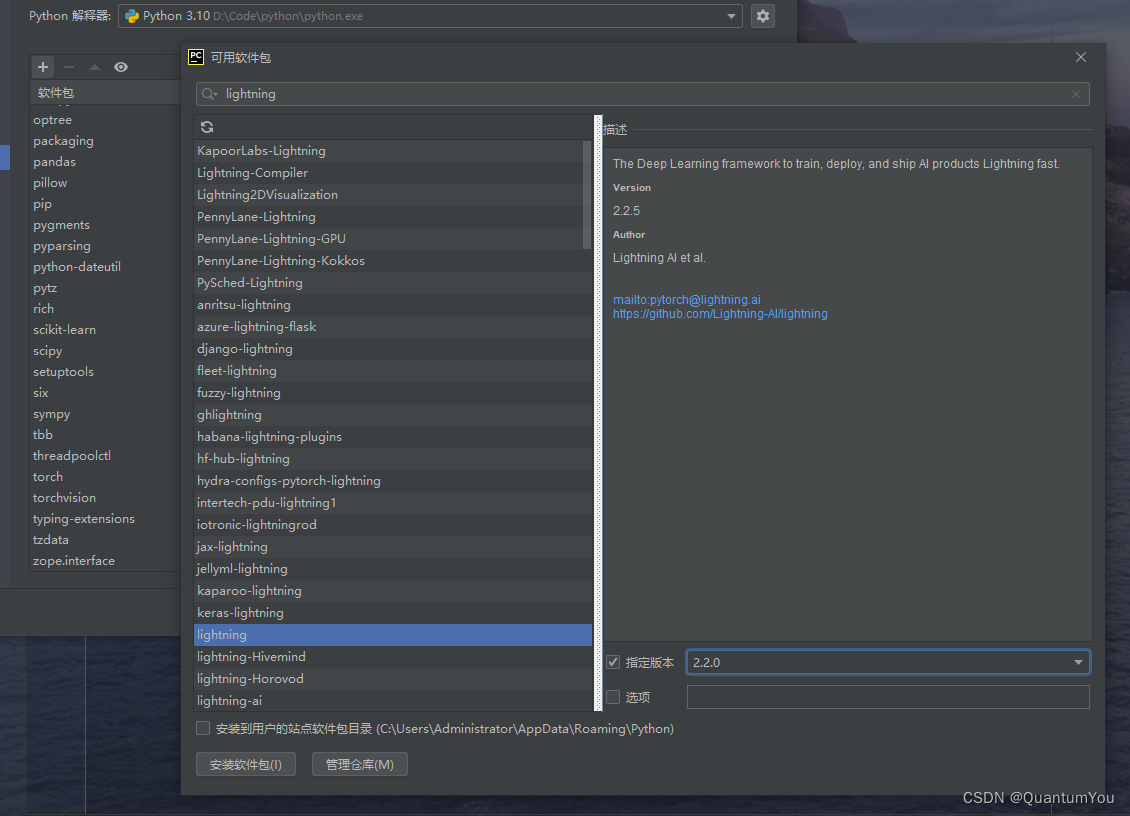1130x816 pixels.
Task: Click the options text input field
Action: tap(888, 696)
